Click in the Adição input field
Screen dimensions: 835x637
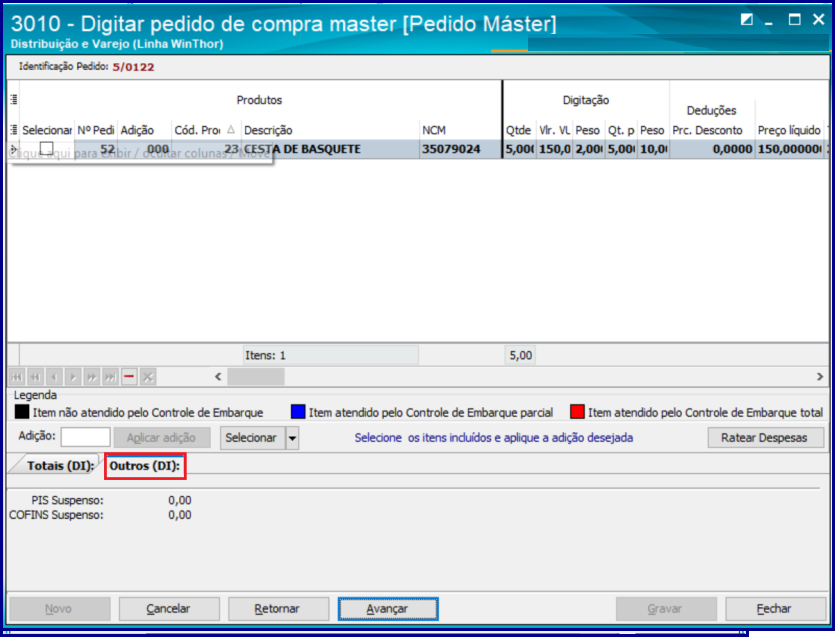85,437
